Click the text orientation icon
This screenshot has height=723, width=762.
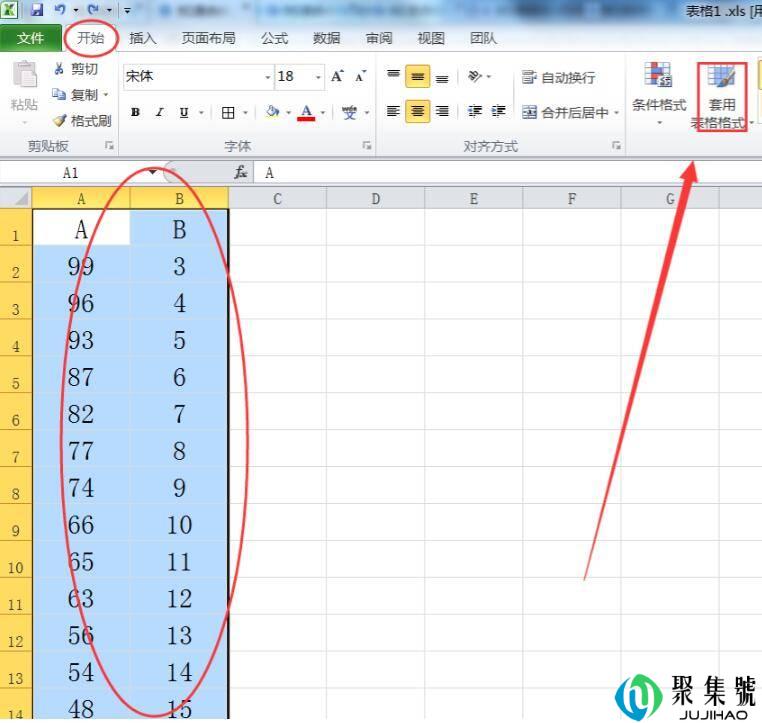(475, 77)
